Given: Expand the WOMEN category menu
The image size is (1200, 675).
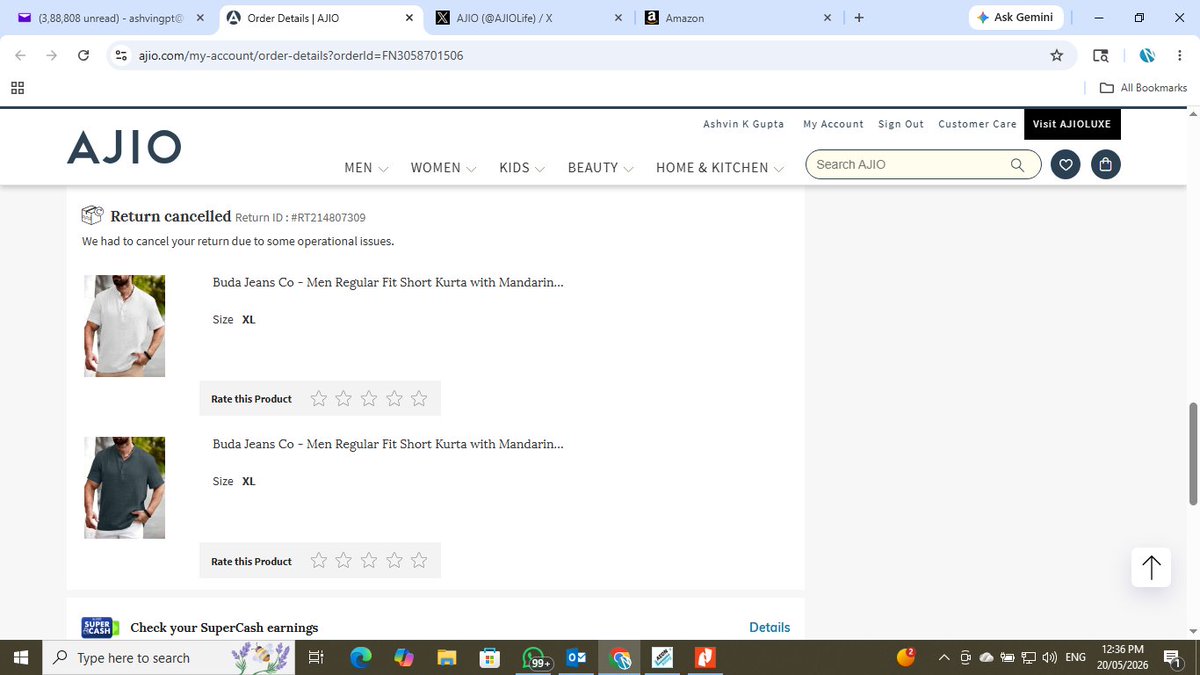Looking at the screenshot, I should coord(444,168).
